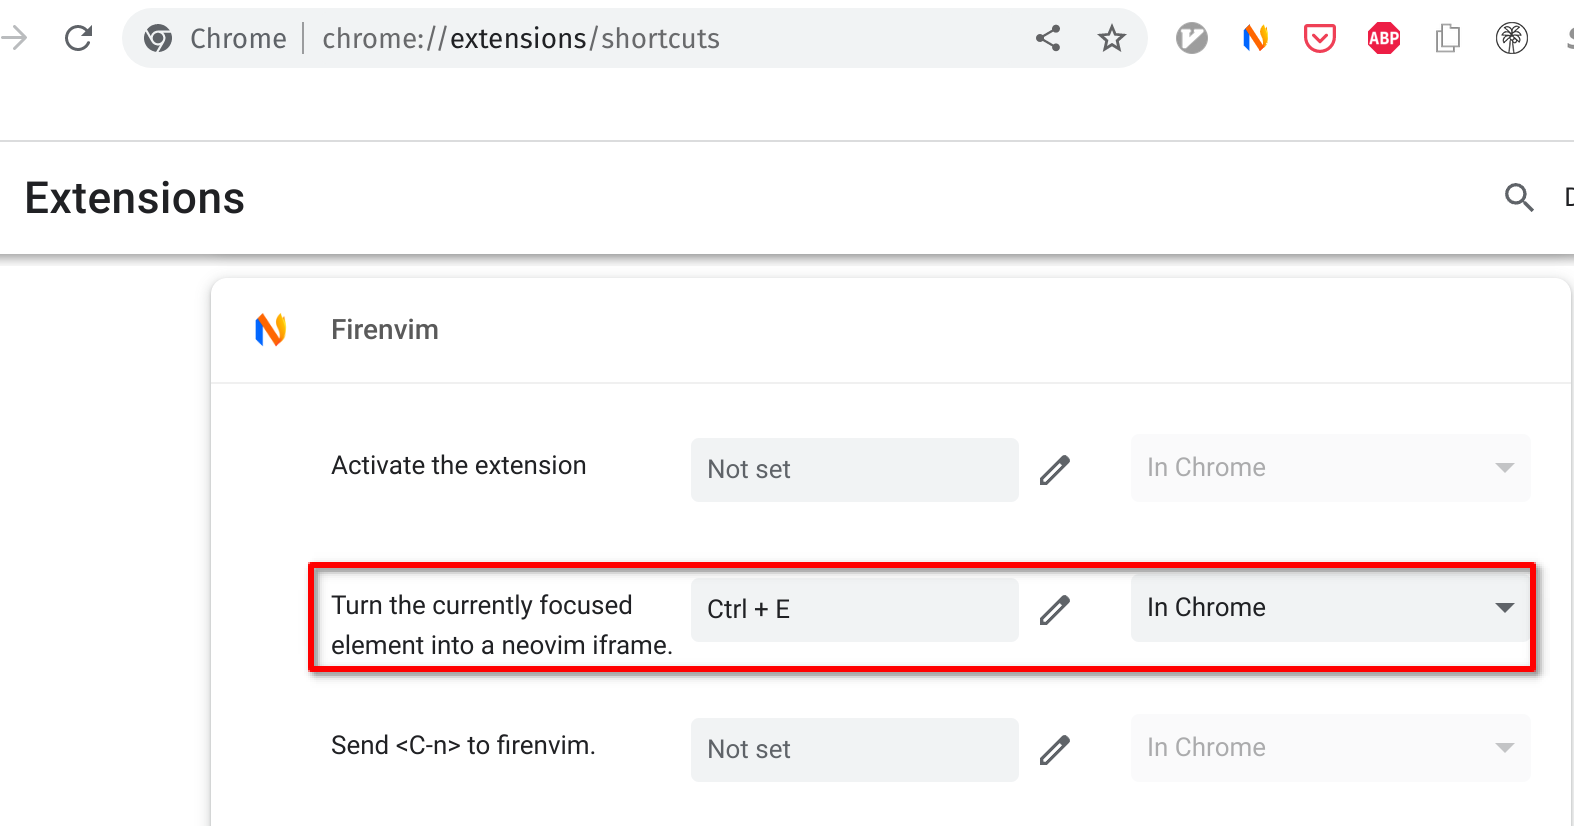
Task: Bookmark the page with the star icon
Action: tap(1111, 37)
